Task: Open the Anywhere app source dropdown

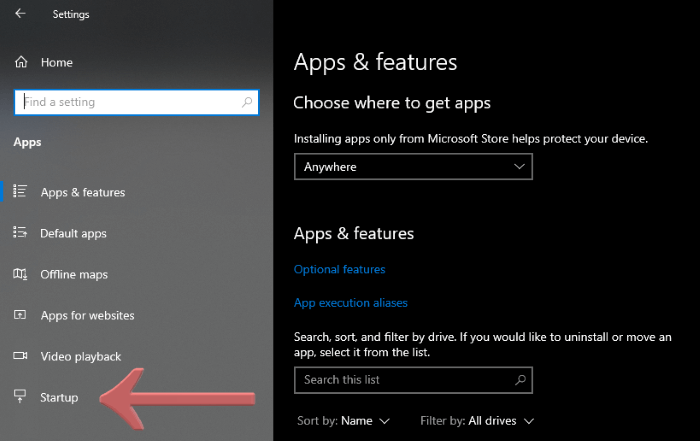Action: pos(413,167)
